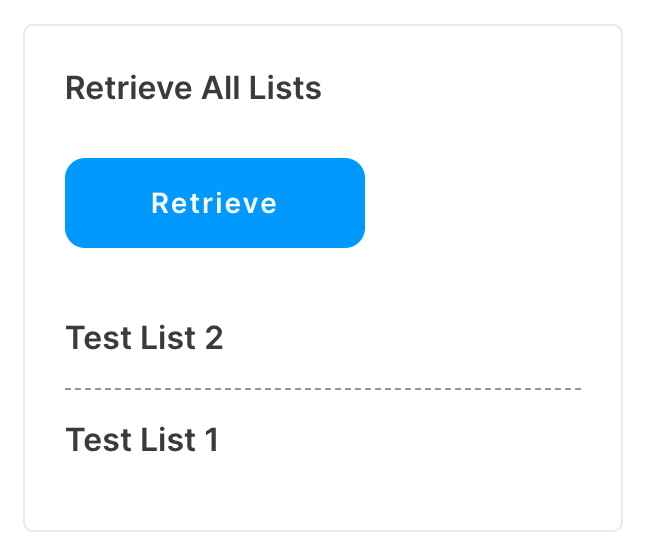Click the word Test in Test List 2
646x558 pixels.
(x=99, y=338)
